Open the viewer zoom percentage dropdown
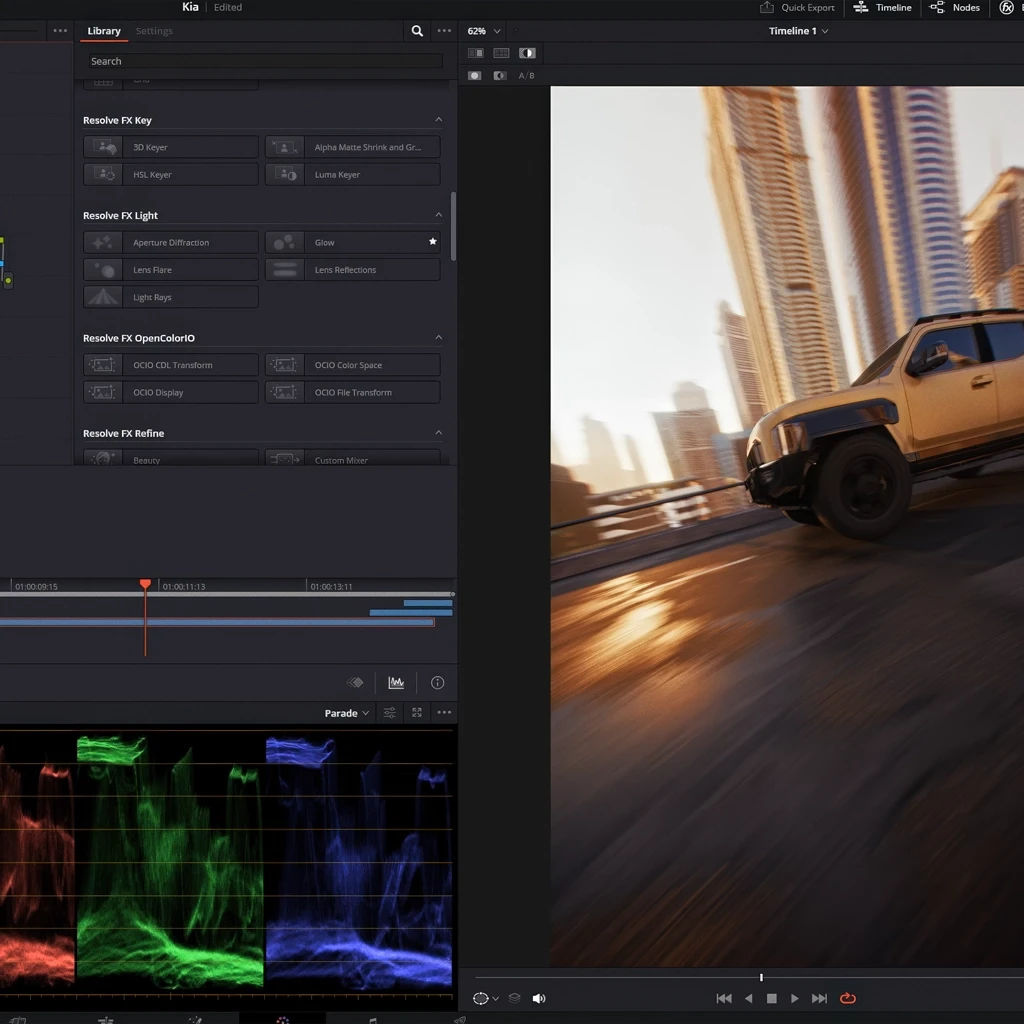Screen dimensions: 1024x1024 pyautogui.click(x=484, y=31)
